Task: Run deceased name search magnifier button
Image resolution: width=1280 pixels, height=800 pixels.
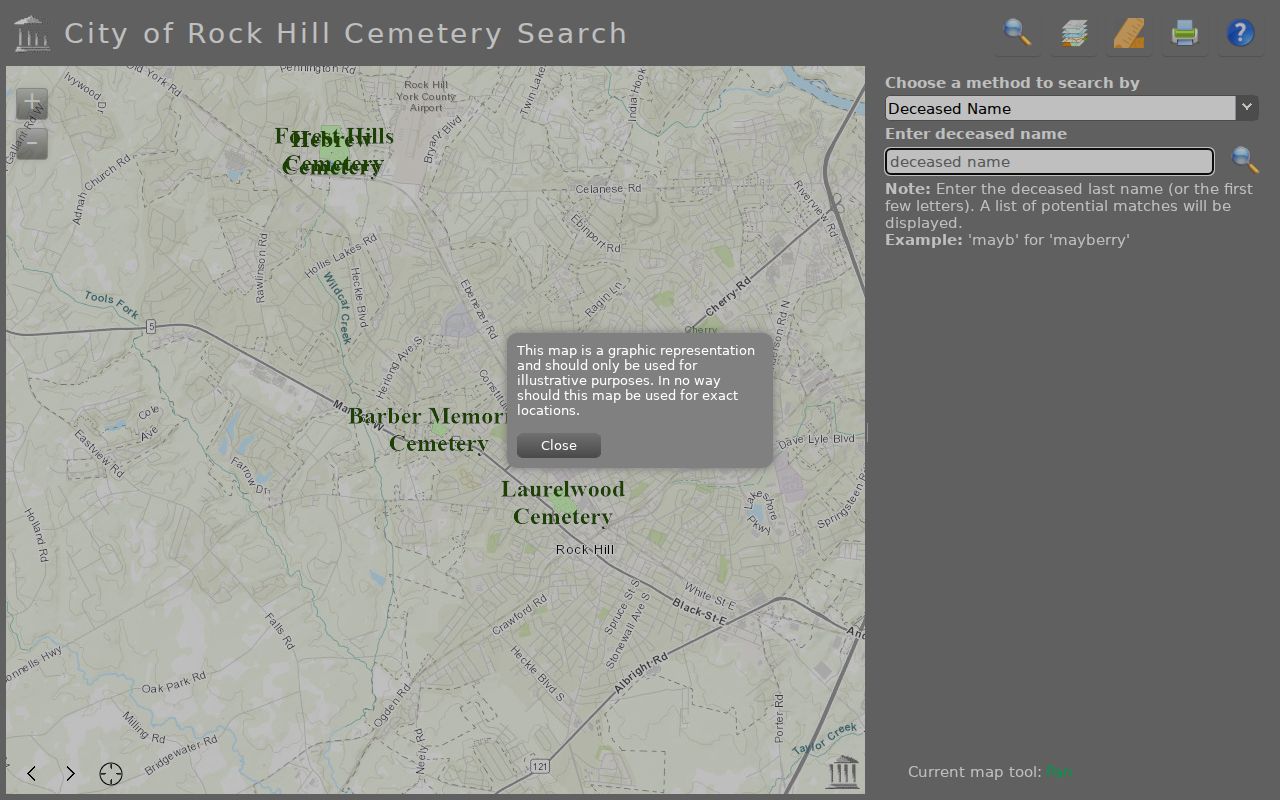Action: tap(1245, 160)
